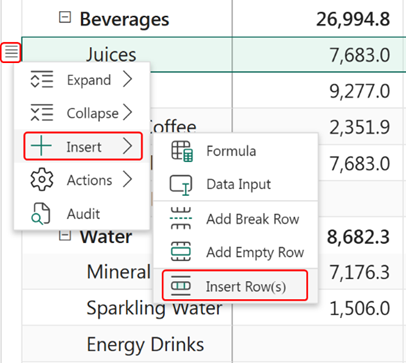This screenshot has height=363, width=406.
Task: Choose Collapse from the context menu
Action: click(82, 113)
